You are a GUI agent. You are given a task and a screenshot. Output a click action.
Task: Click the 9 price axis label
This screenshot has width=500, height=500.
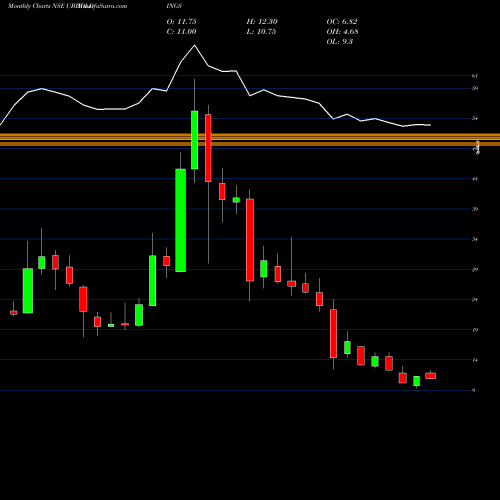pos(474,390)
